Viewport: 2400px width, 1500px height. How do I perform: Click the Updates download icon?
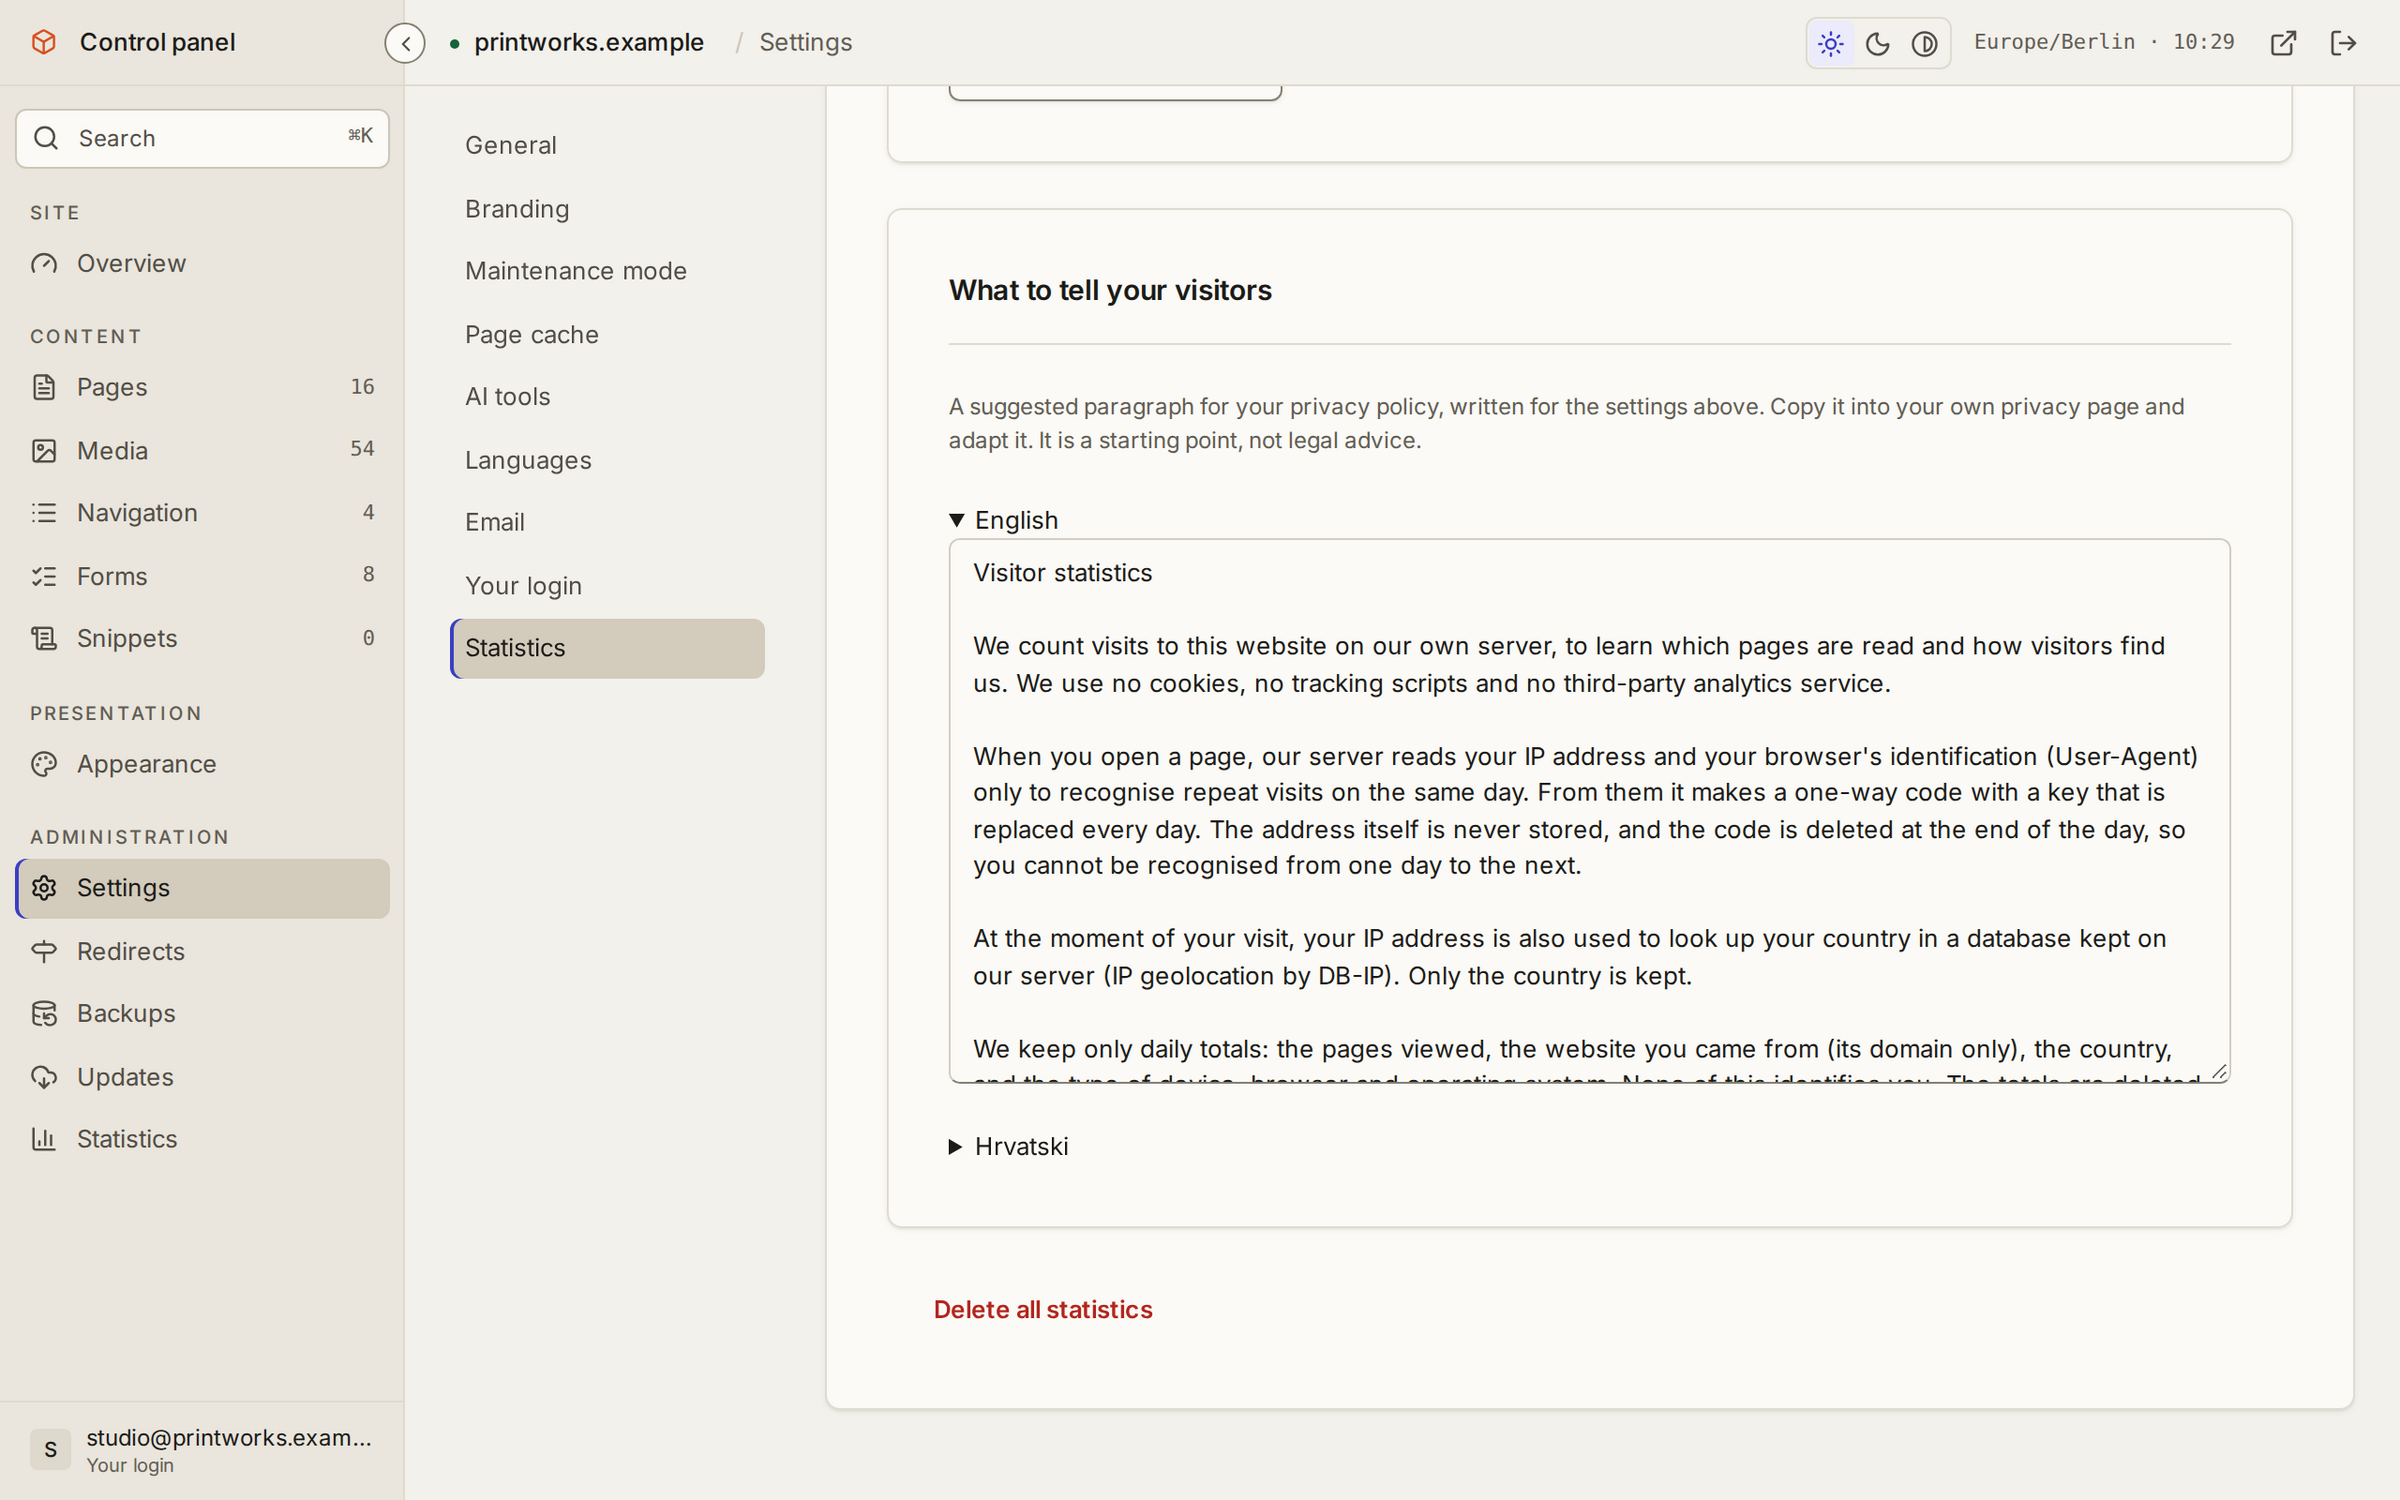44,1077
